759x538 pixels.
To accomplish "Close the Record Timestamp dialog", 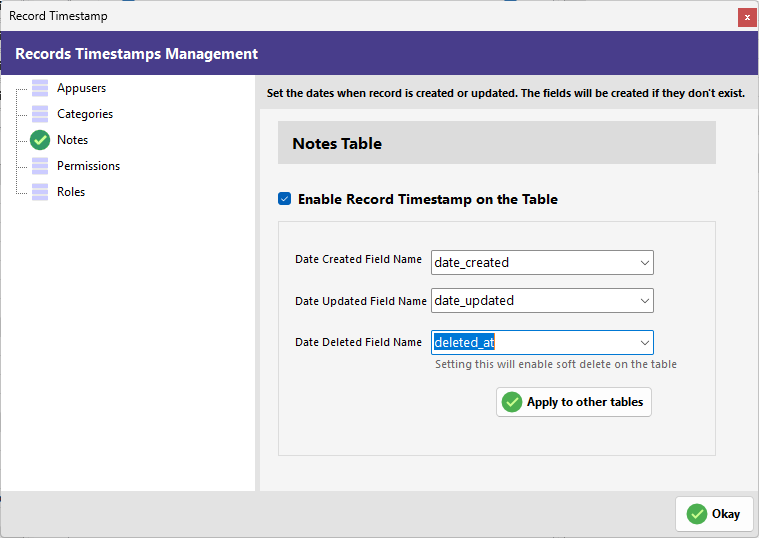I will 747,17.
